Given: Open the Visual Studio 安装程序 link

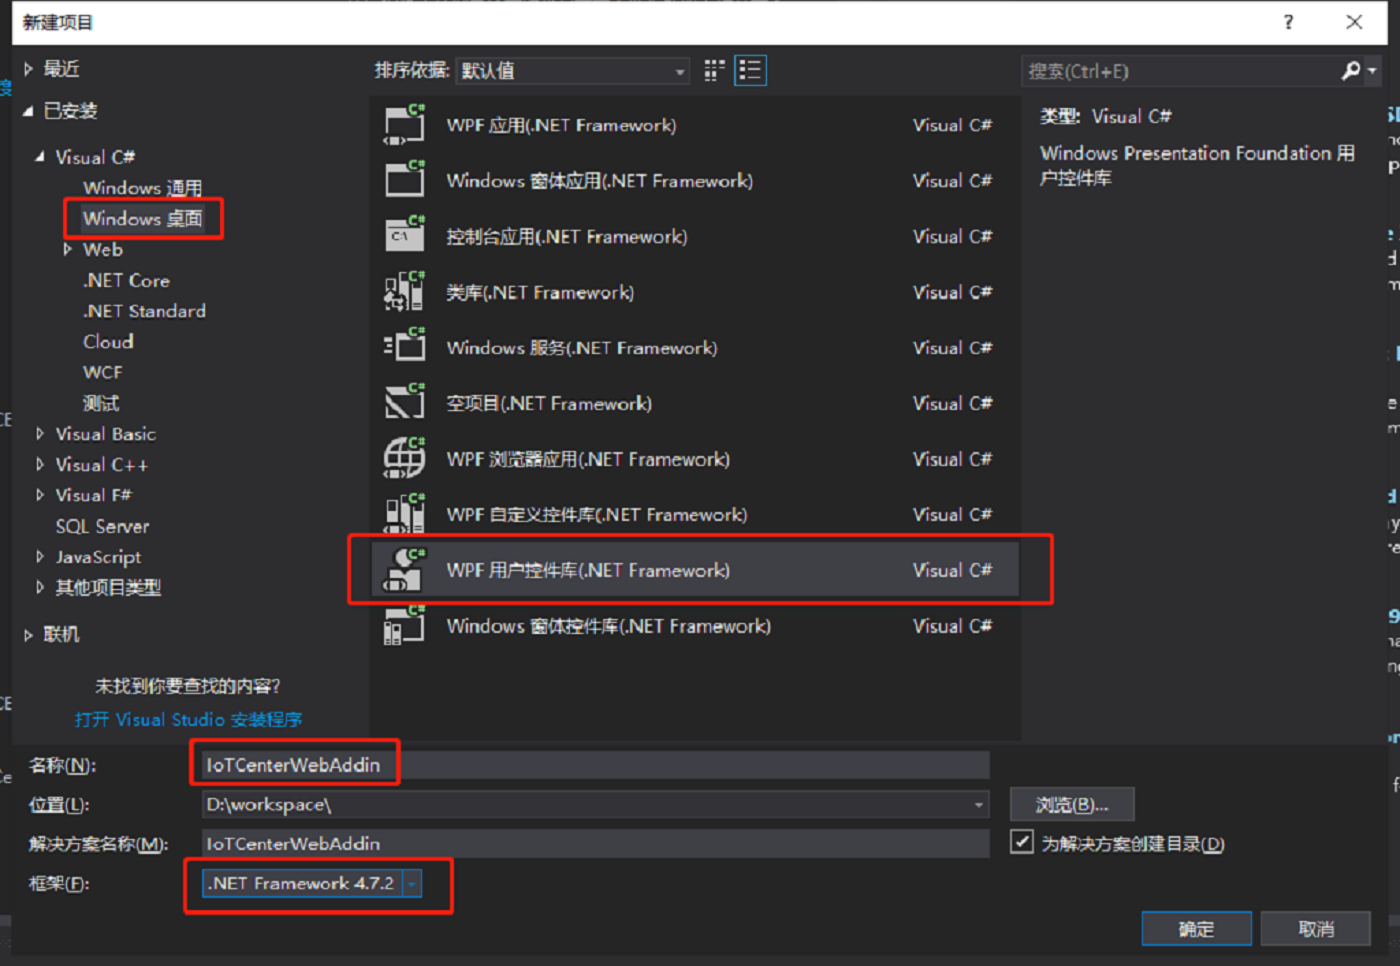Looking at the screenshot, I should tap(188, 720).
